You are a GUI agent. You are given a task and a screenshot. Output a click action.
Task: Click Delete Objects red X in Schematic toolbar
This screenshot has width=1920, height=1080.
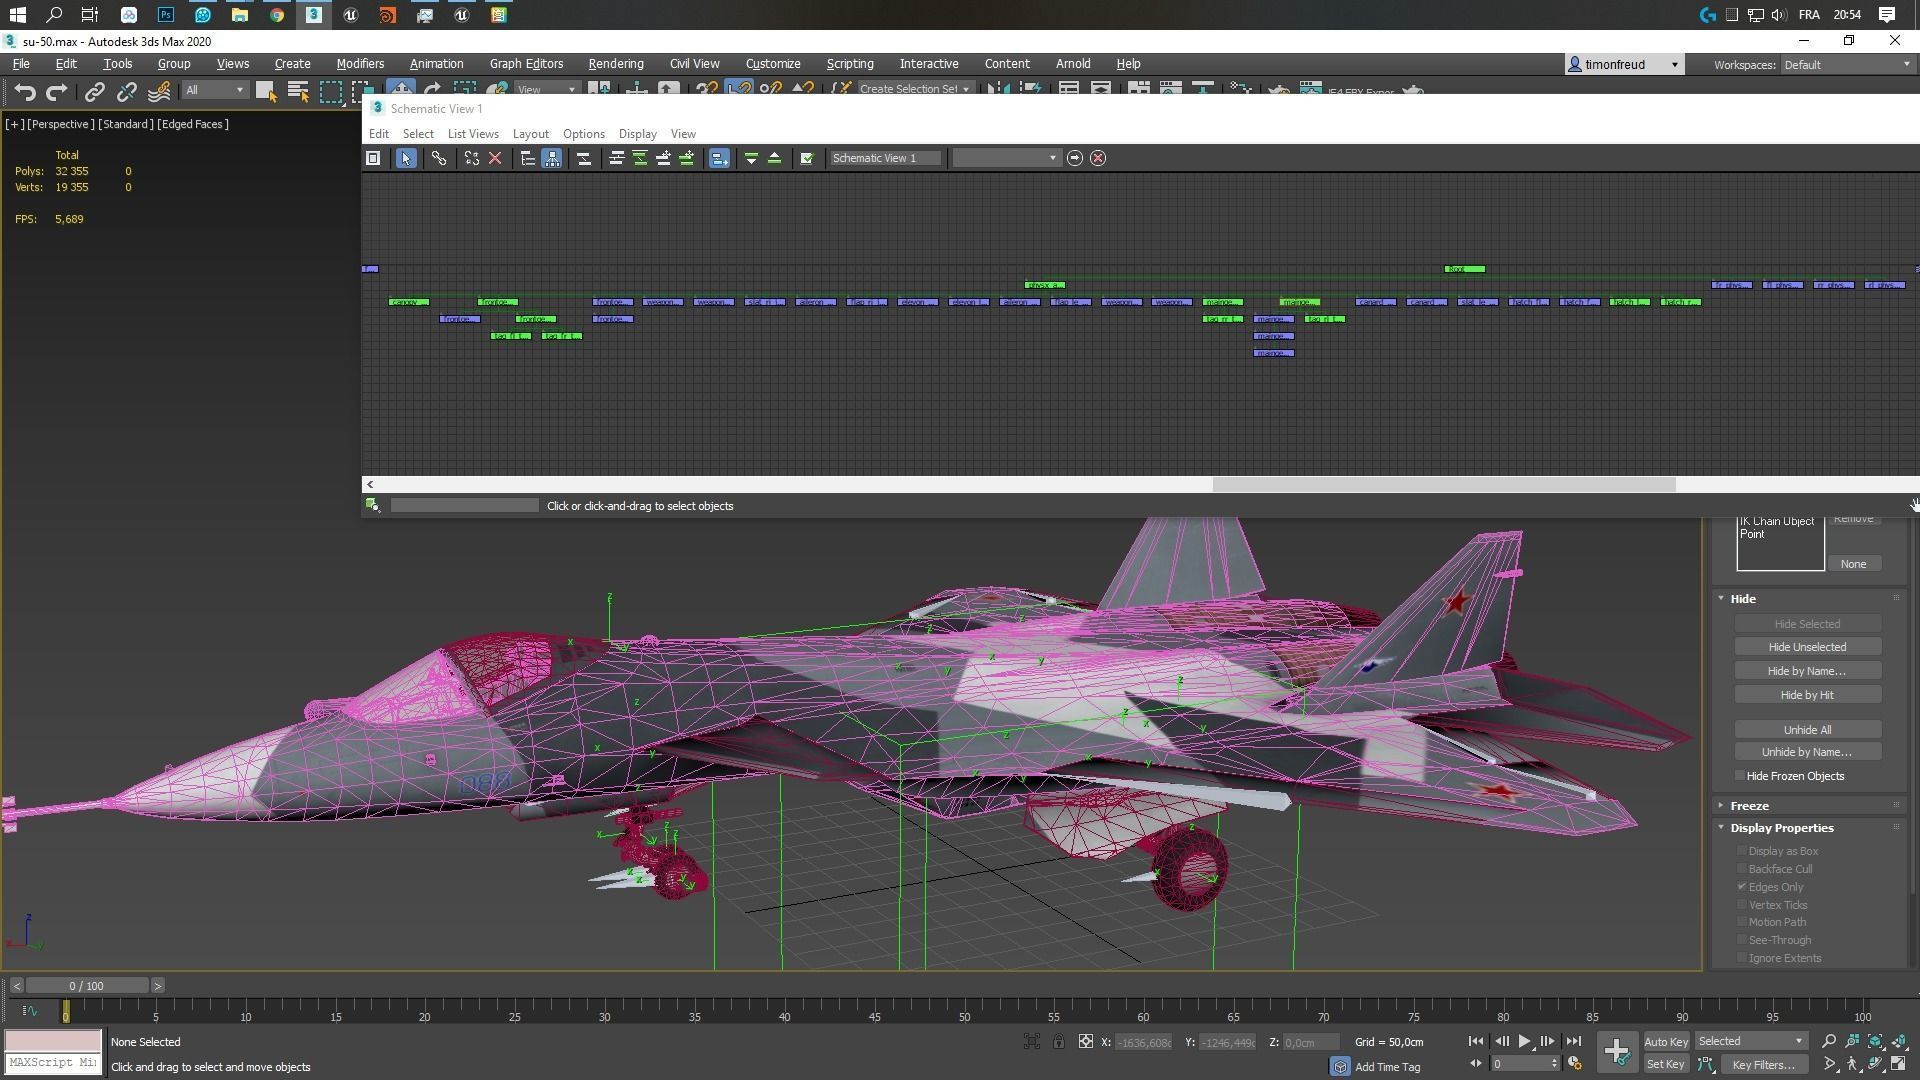click(x=495, y=158)
